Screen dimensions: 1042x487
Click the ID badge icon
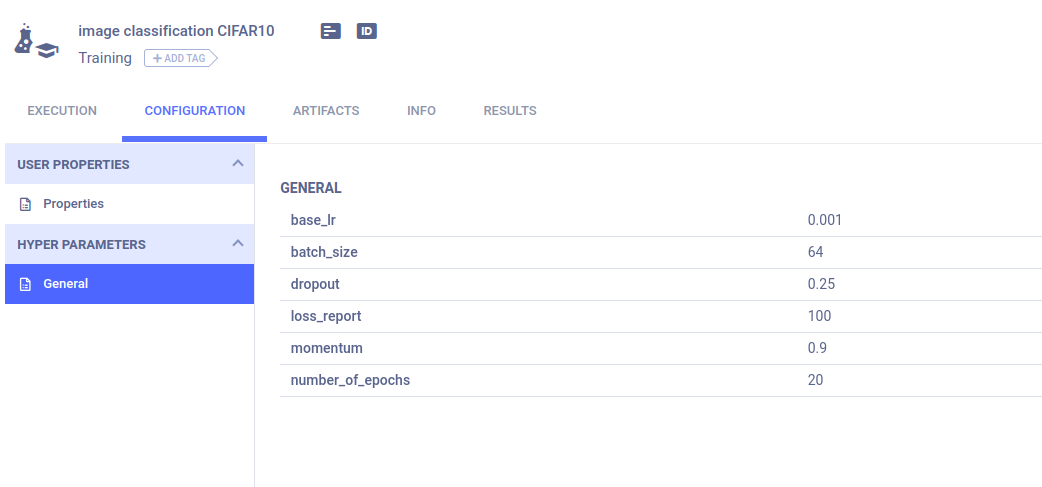[367, 31]
